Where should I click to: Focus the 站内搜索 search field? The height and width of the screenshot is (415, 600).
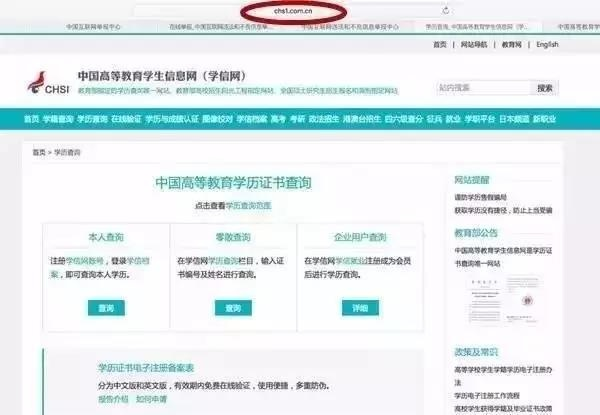484,88
